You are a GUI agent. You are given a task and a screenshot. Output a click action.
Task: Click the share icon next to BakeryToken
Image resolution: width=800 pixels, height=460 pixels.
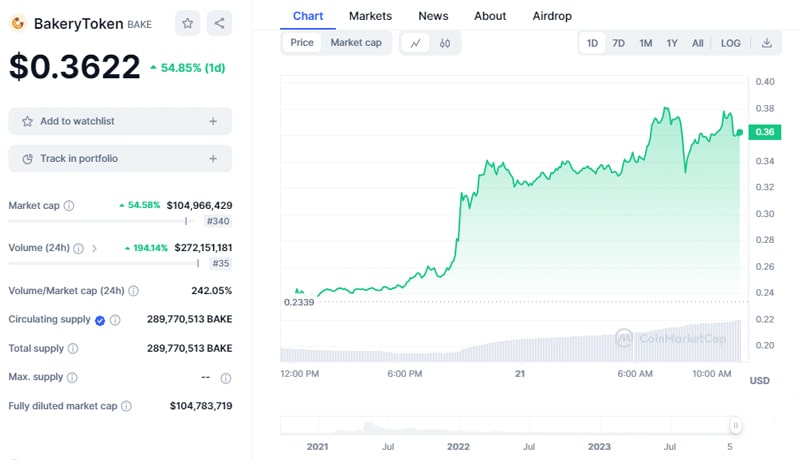[x=220, y=23]
